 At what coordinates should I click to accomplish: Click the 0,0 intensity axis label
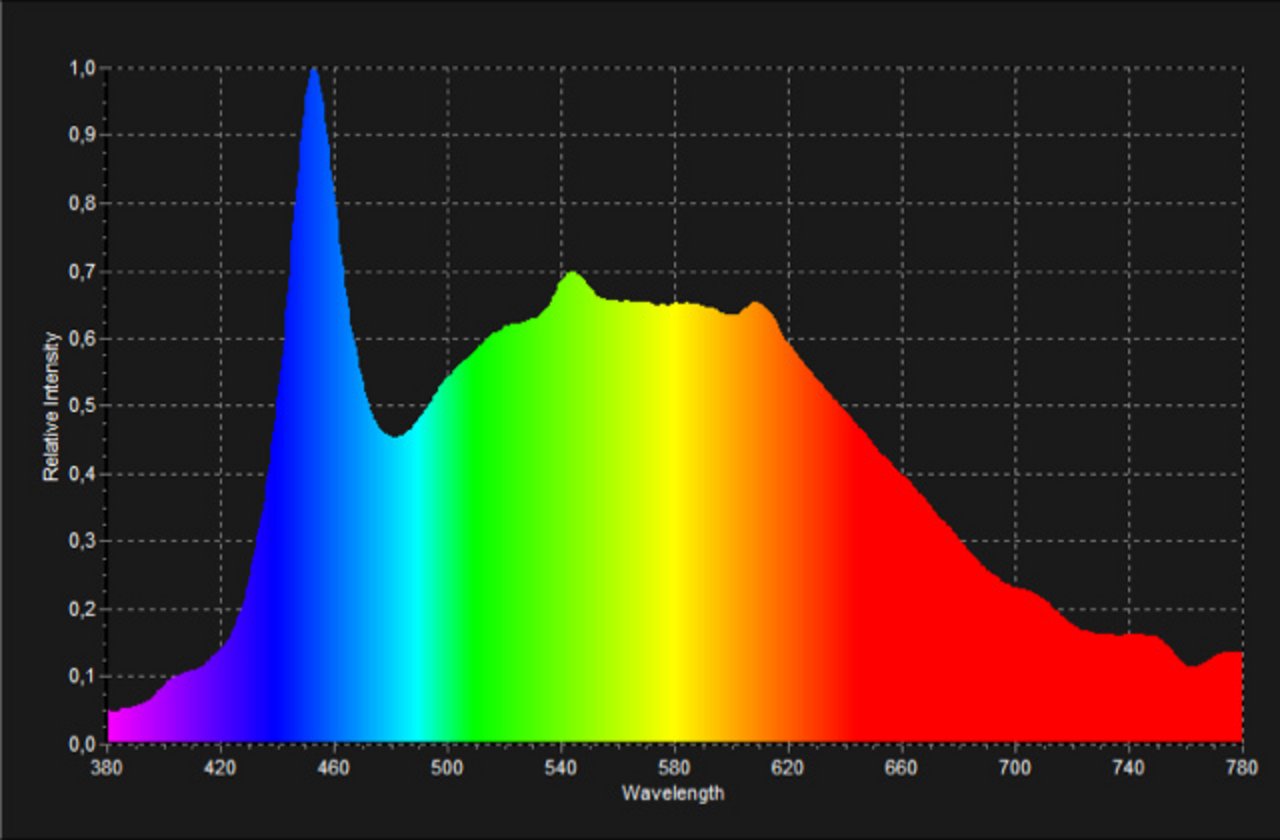(83, 744)
